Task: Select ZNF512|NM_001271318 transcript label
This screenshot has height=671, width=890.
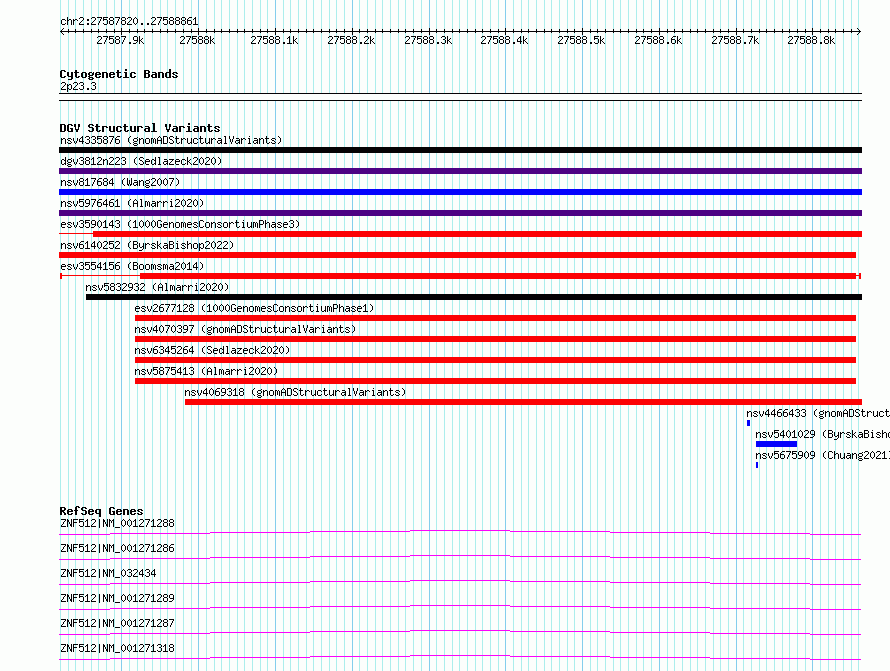Action: tap(117, 648)
